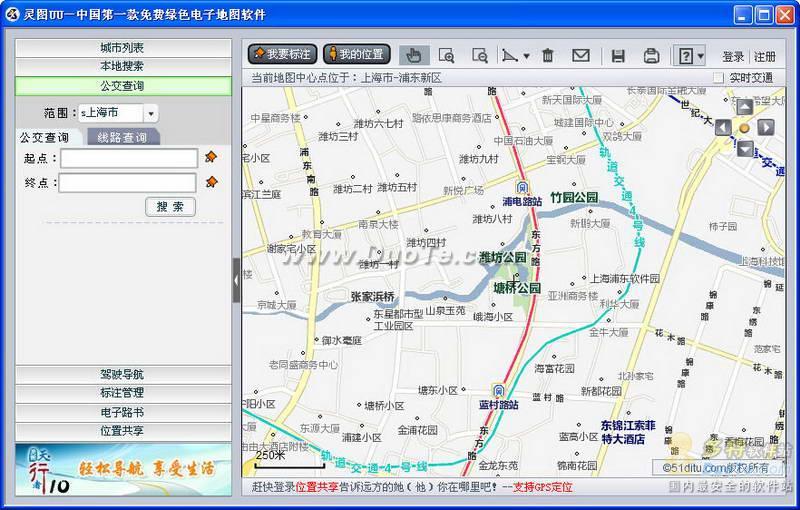Screen dimensions: 800x510
Task: Expand the measure tool dropdown arrow
Action: coord(526,56)
